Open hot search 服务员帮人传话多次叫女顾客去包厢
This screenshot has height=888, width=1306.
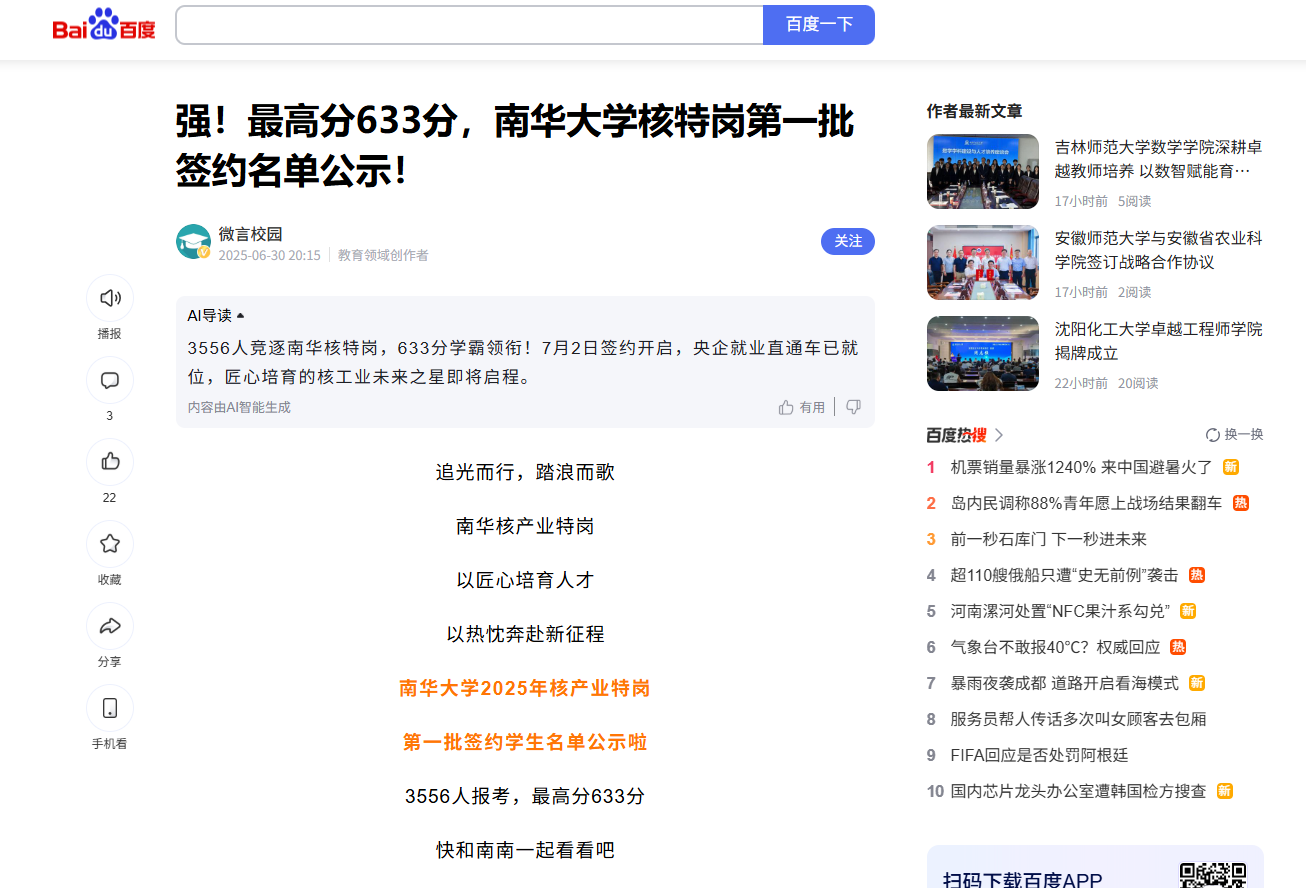click(x=1079, y=719)
